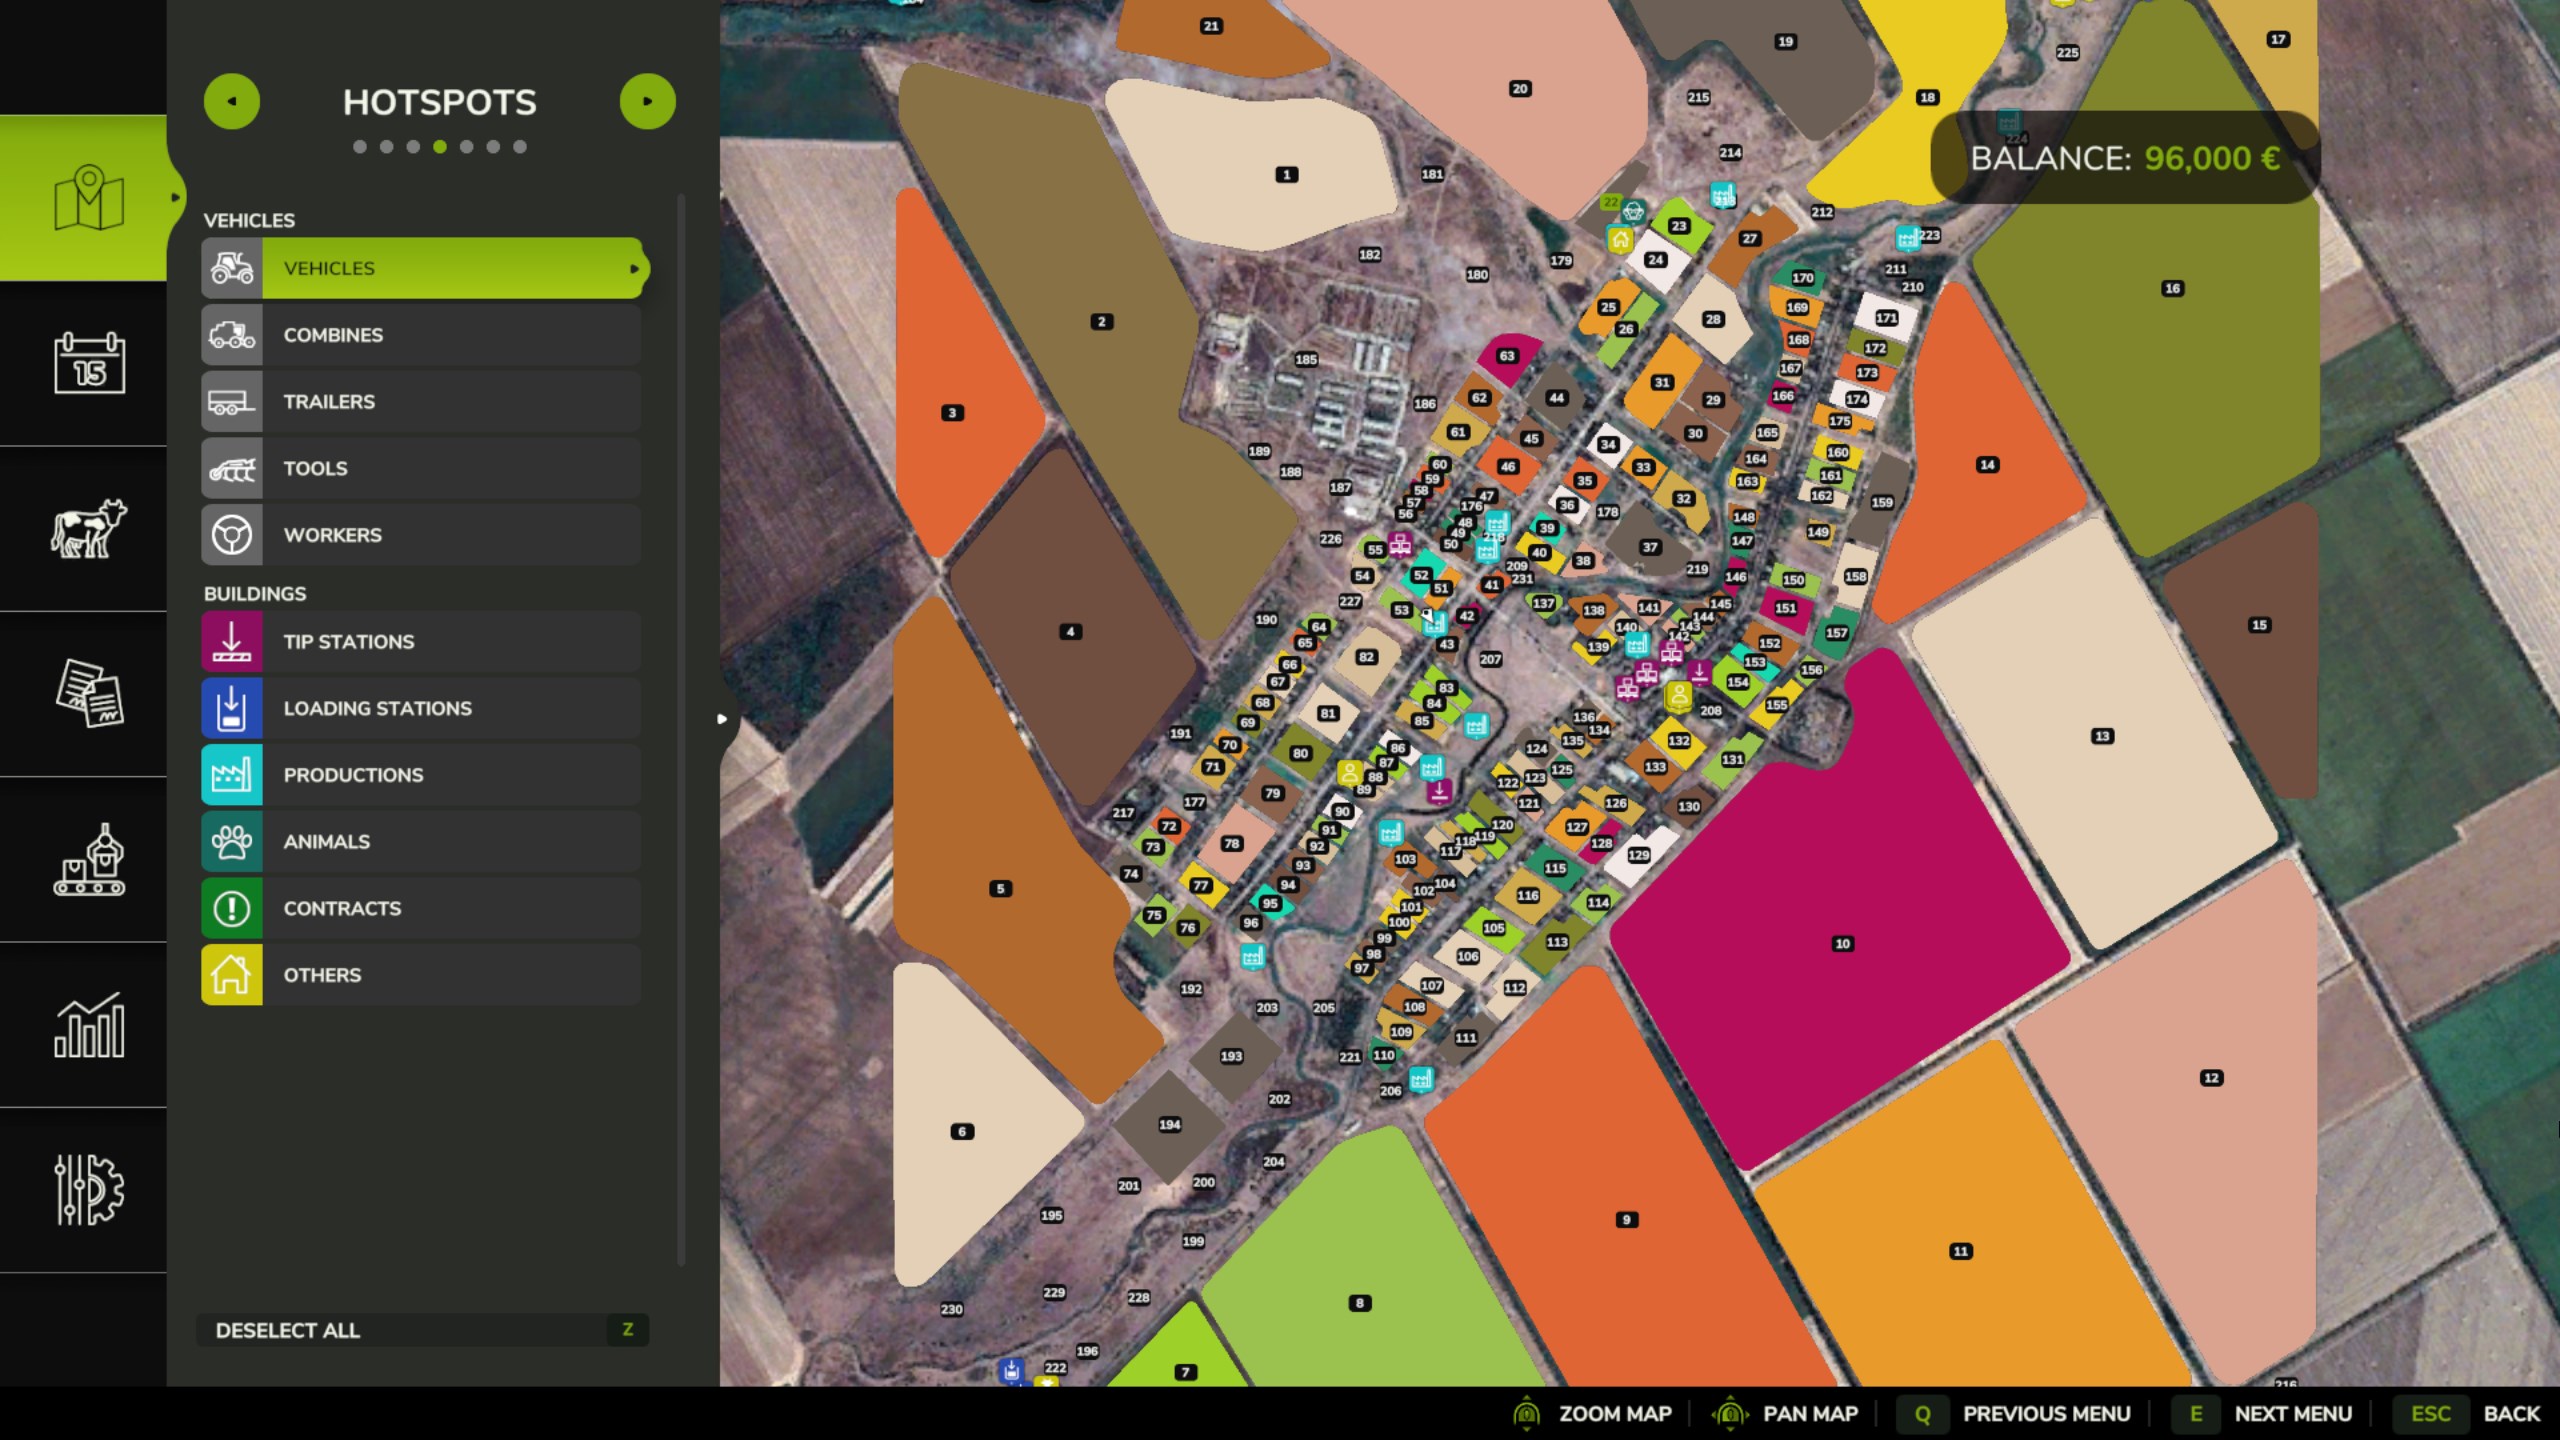Go to previous Hotspots page arrow
This screenshot has height=1440, width=2560.
pos(232,101)
